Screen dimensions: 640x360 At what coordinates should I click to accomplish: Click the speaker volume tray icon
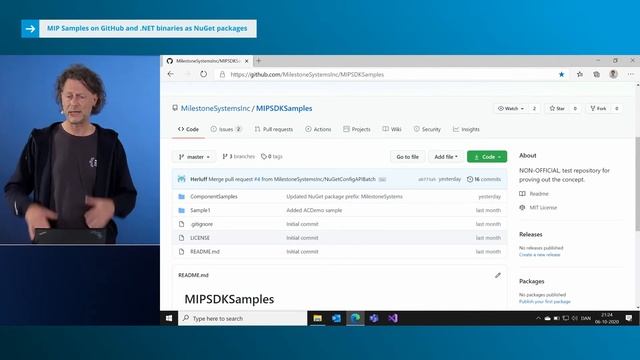tap(575, 318)
